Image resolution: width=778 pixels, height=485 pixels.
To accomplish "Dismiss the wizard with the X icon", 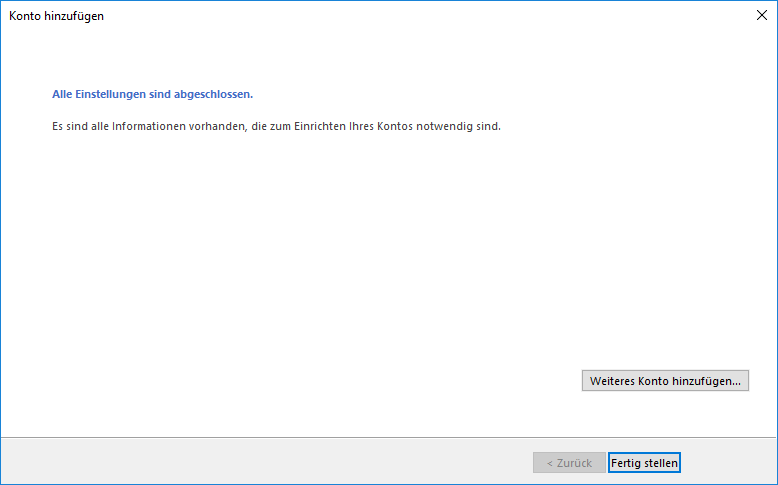I will click(x=761, y=15).
